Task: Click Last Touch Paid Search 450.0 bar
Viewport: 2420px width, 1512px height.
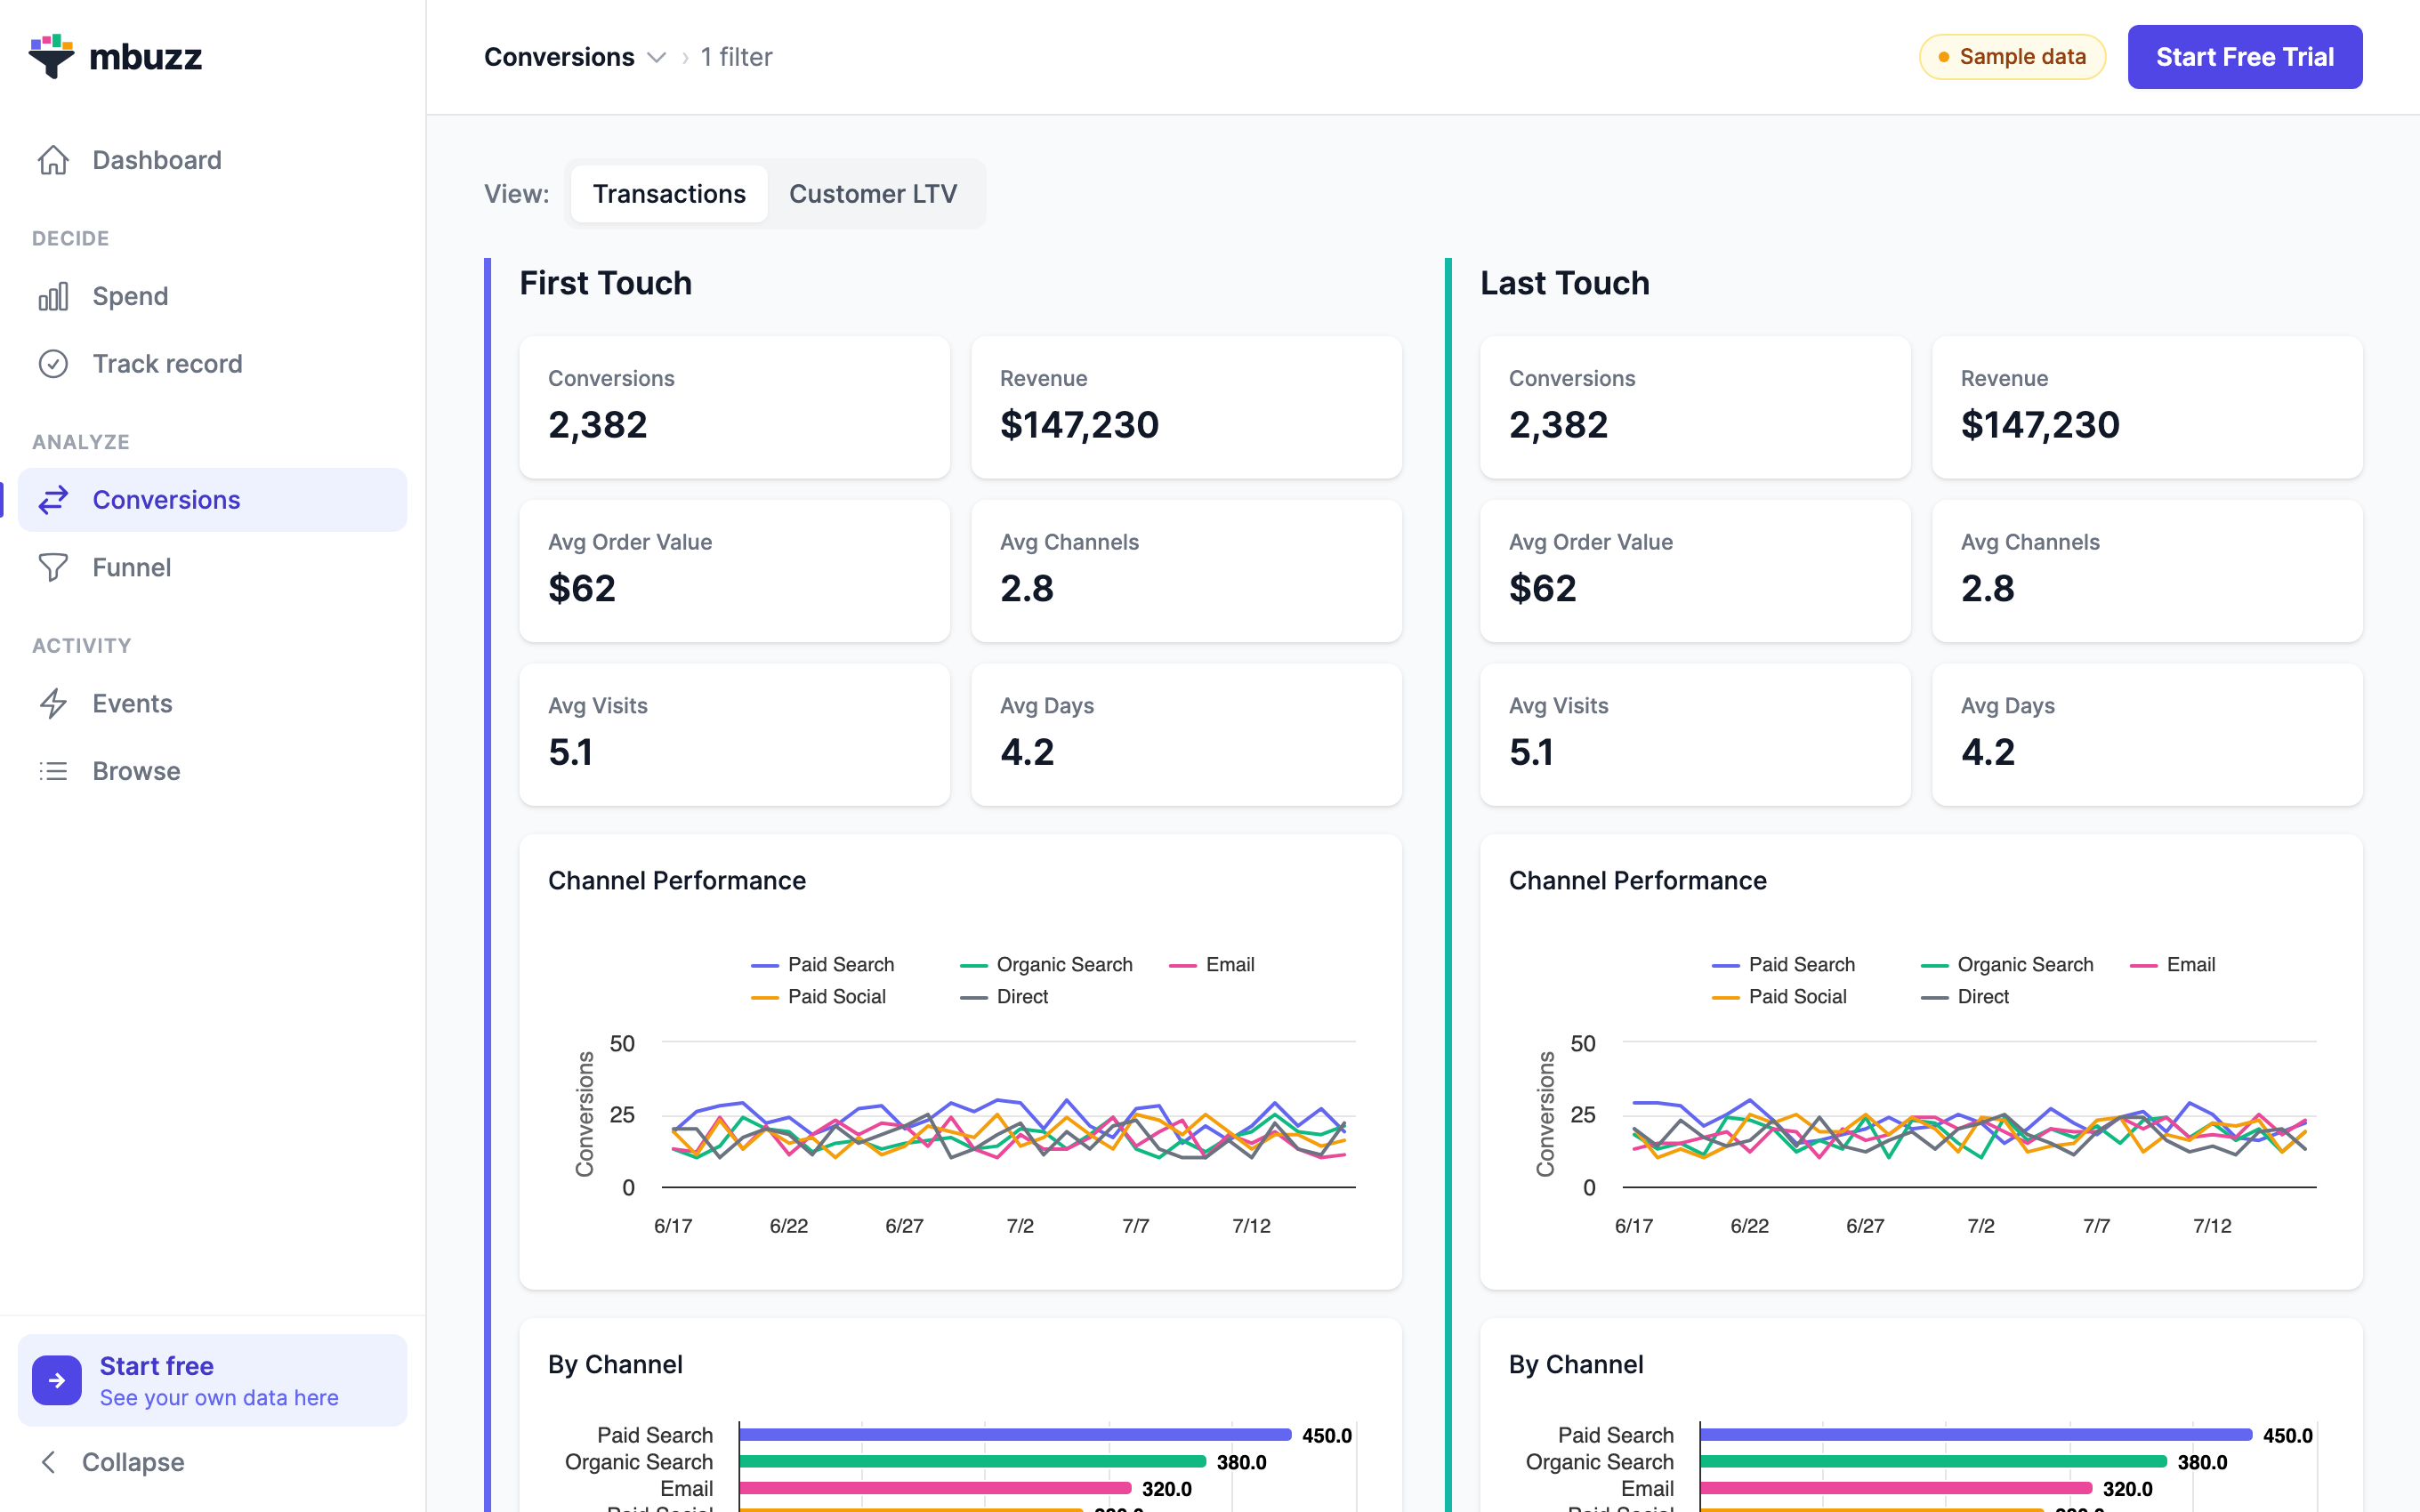Action: [x=1976, y=1435]
